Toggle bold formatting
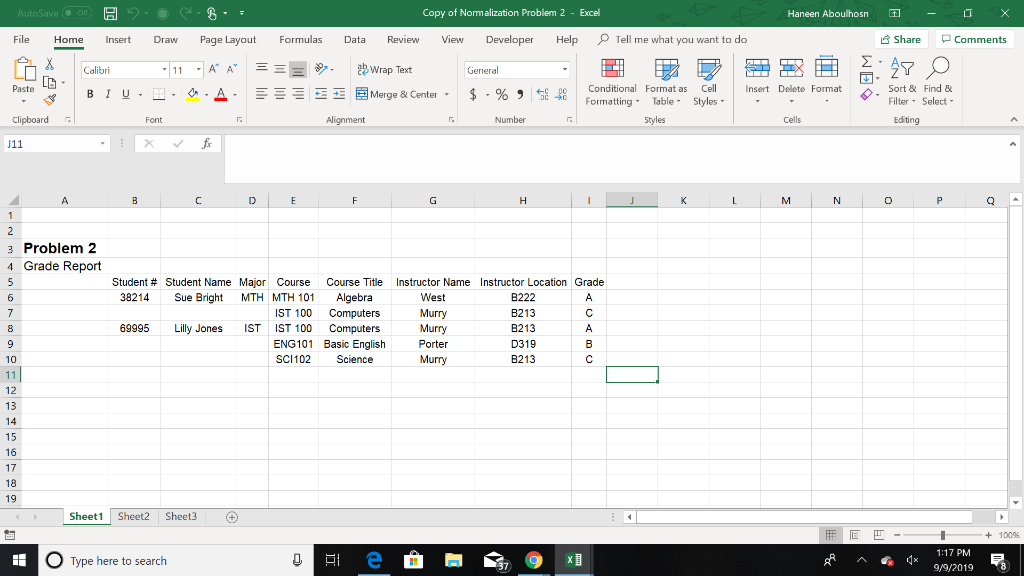Viewport: 1024px width, 576px height. coord(92,92)
